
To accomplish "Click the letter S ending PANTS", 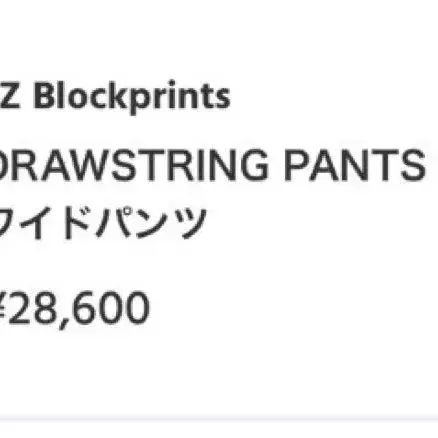I will point(413,165).
